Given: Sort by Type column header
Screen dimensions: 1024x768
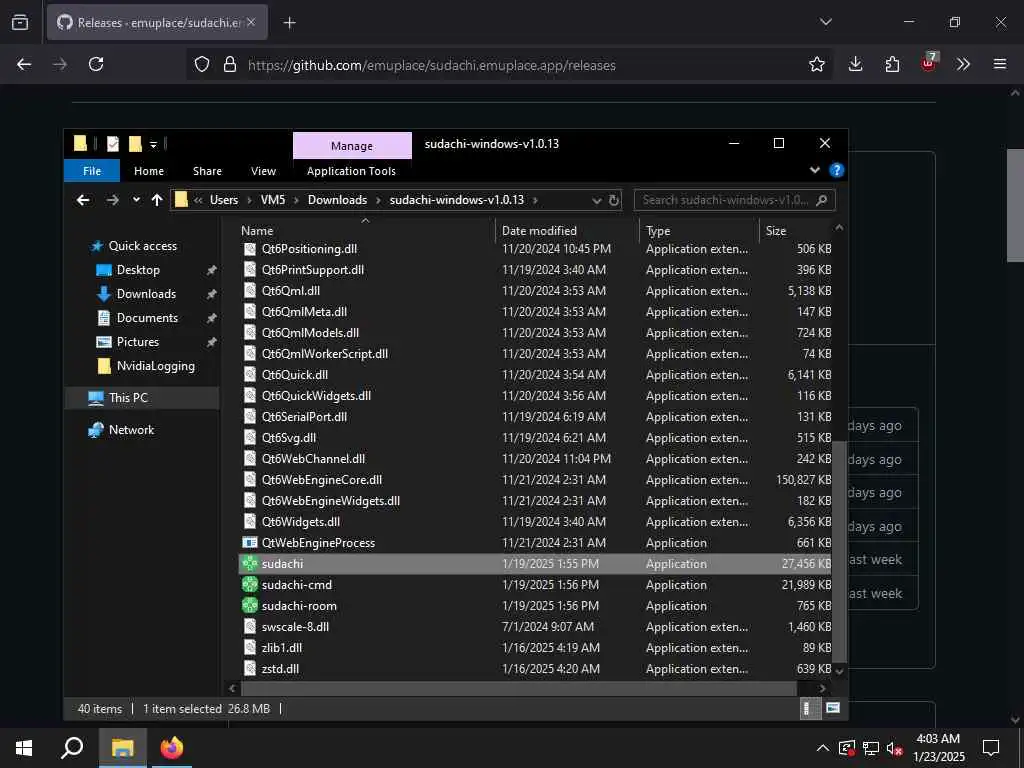Looking at the screenshot, I should point(699,231).
